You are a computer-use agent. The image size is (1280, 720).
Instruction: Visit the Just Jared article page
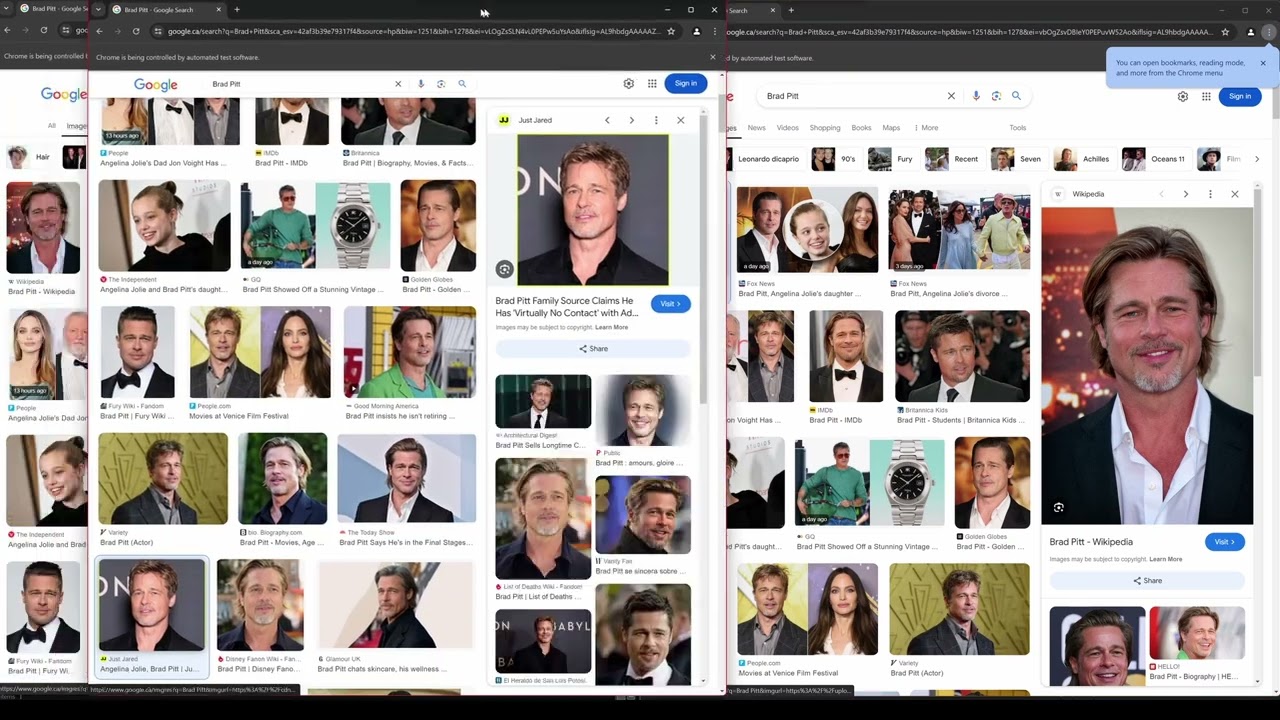tap(670, 304)
